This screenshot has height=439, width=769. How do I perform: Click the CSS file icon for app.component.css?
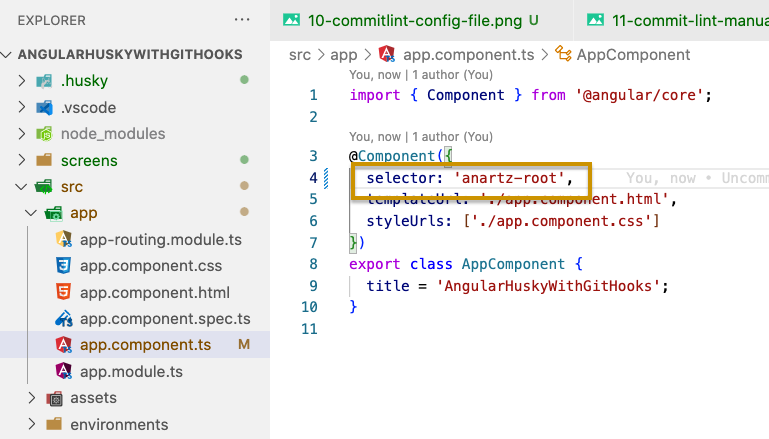pos(63,266)
